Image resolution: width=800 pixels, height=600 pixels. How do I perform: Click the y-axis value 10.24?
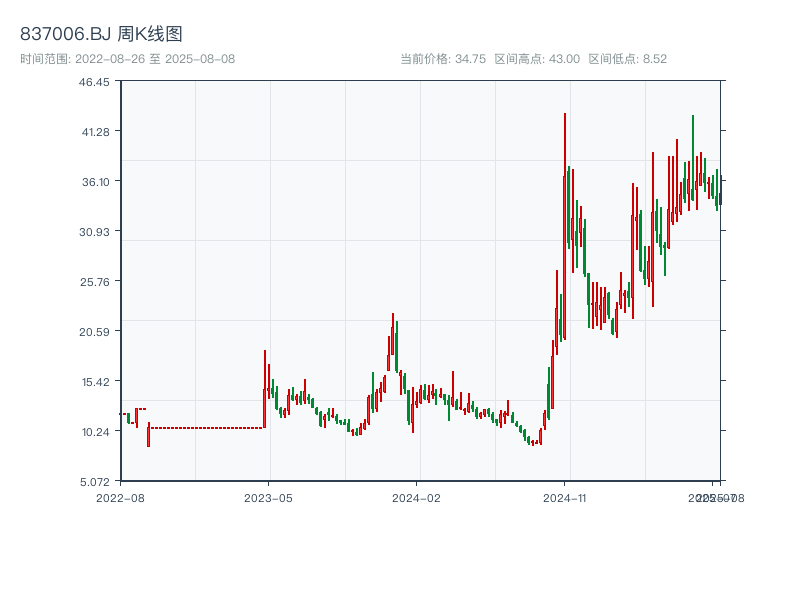pyautogui.click(x=96, y=432)
